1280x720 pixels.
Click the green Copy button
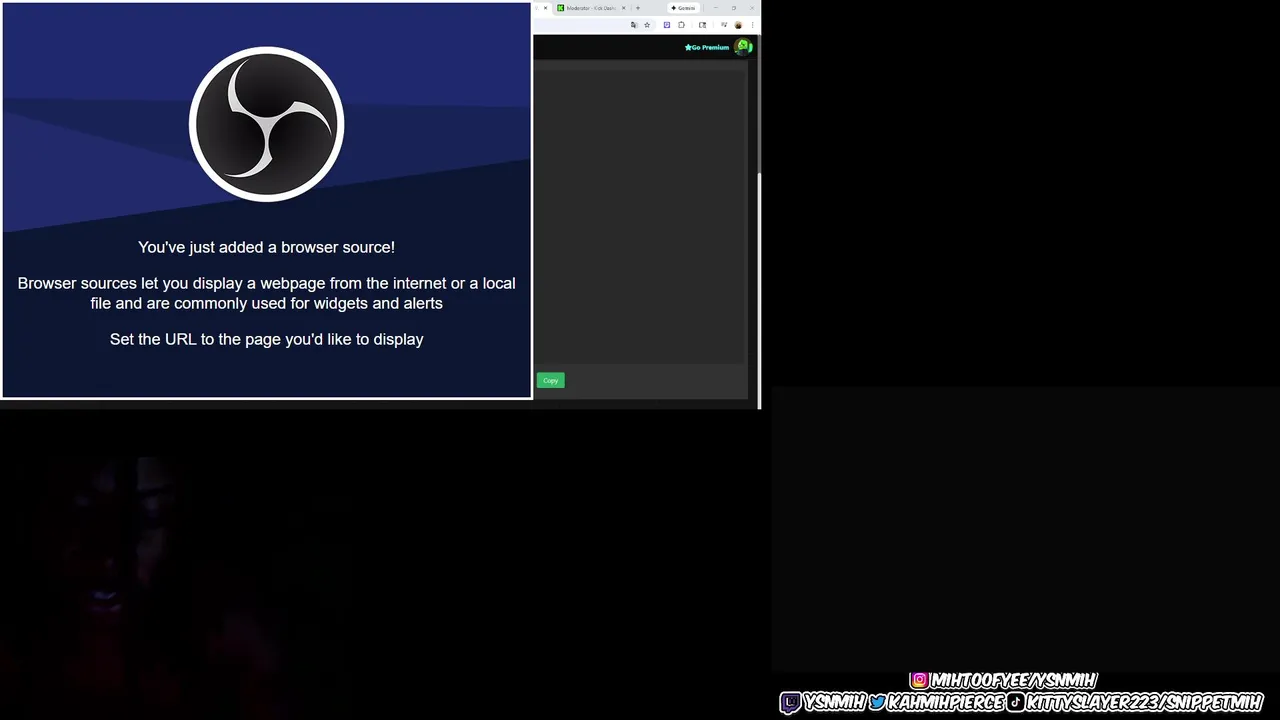[x=550, y=380]
